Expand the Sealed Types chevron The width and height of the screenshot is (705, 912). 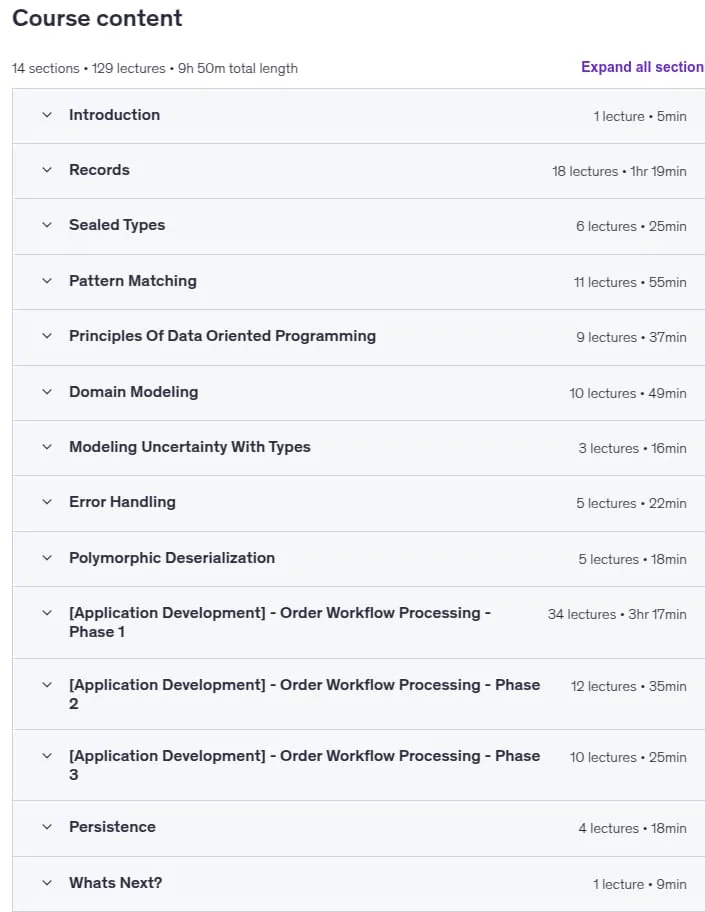[47, 225]
